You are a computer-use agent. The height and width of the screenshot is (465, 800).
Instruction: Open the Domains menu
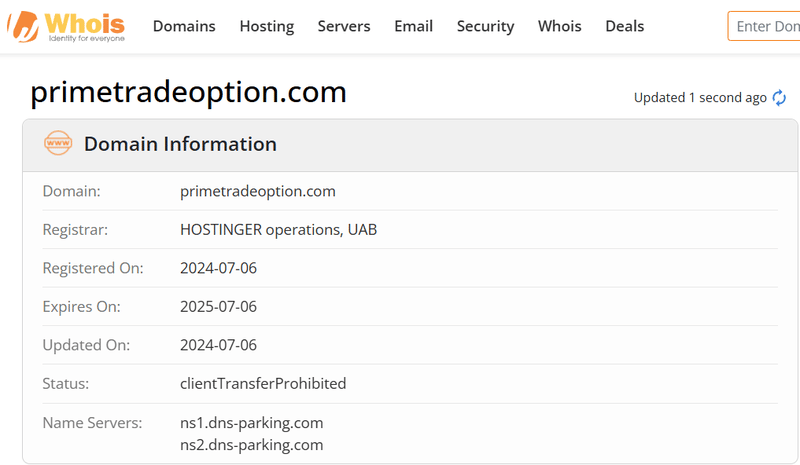184,26
